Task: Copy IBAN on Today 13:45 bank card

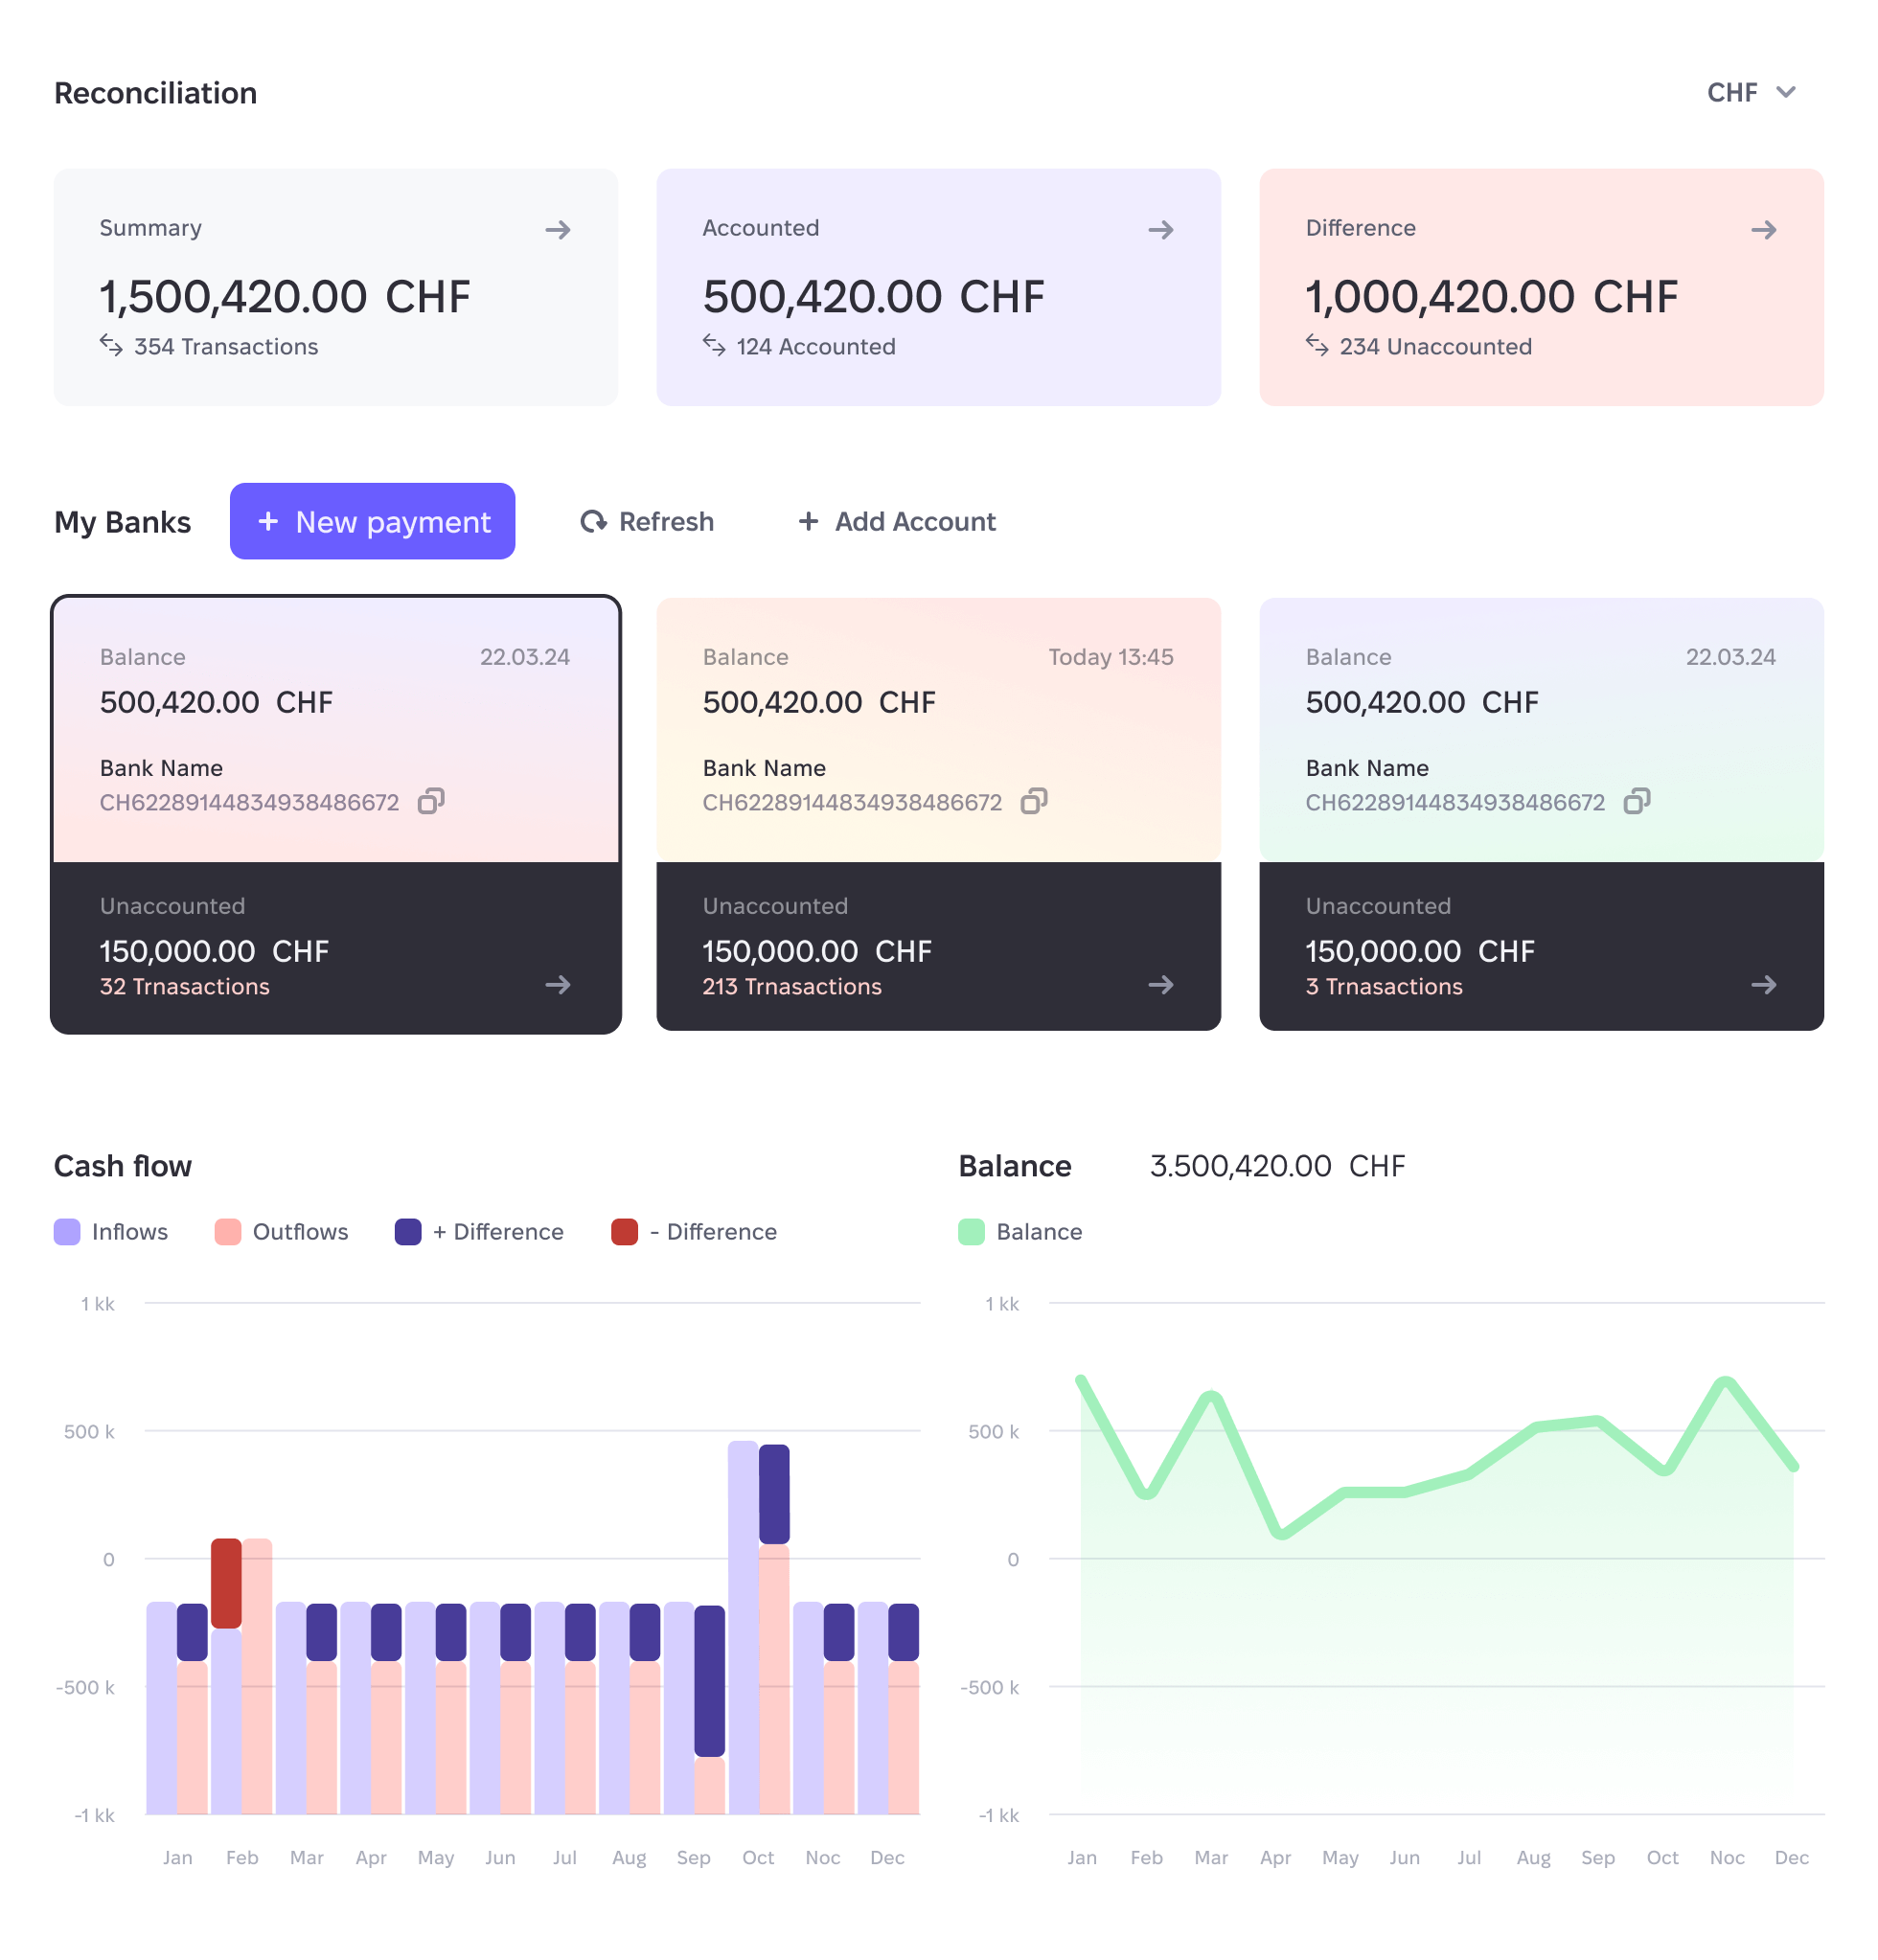Action: pos(1034,801)
